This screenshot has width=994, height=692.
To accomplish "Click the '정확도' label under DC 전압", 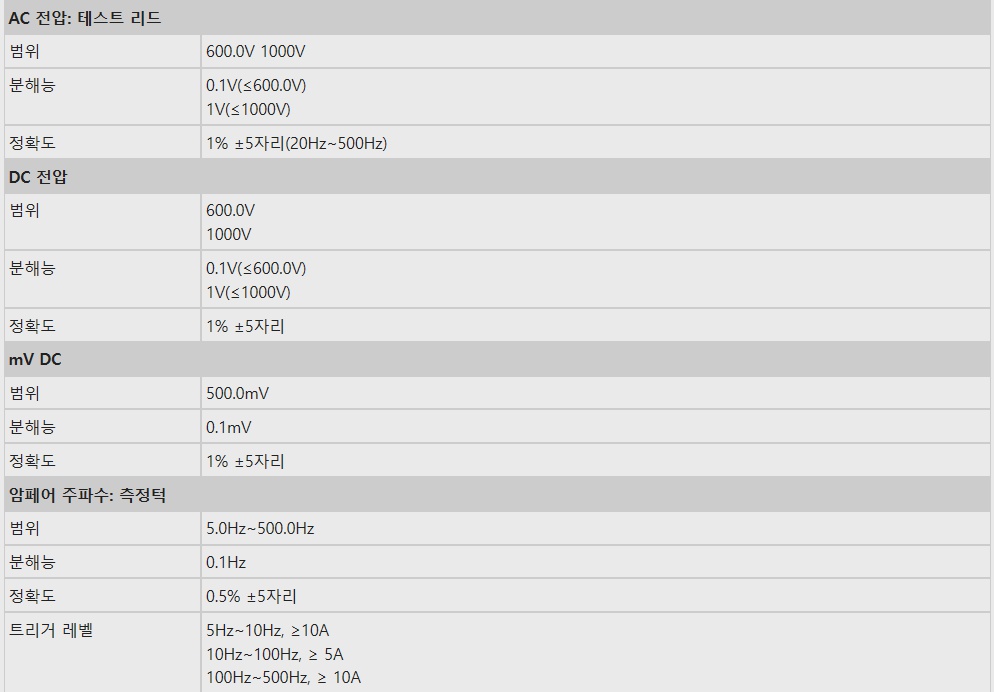I will tap(32, 326).
